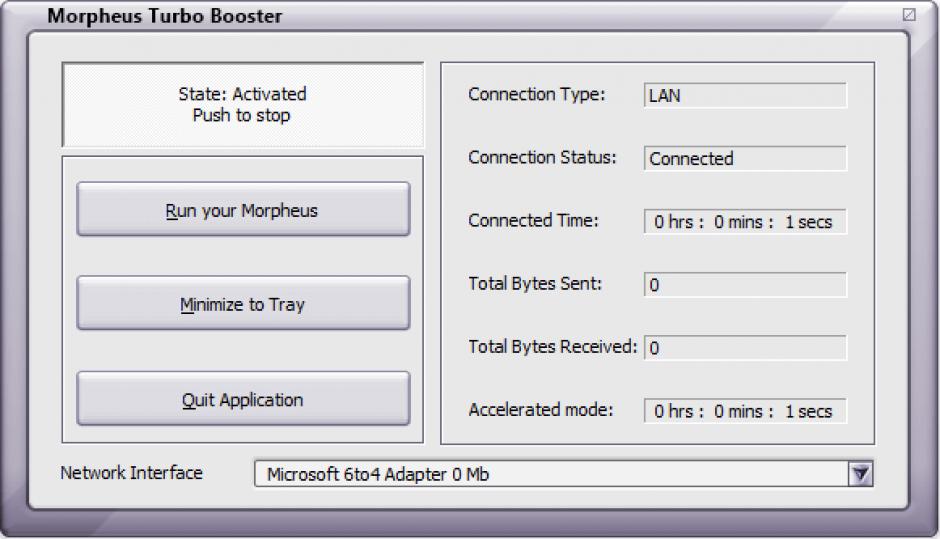Click the Accelerated mode time field
Screen dimensions: 940x539
pos(745,411)
